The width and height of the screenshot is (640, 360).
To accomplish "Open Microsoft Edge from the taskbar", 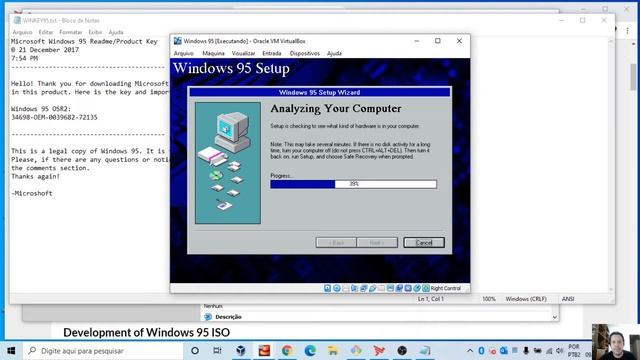I will tap(310, 351).
